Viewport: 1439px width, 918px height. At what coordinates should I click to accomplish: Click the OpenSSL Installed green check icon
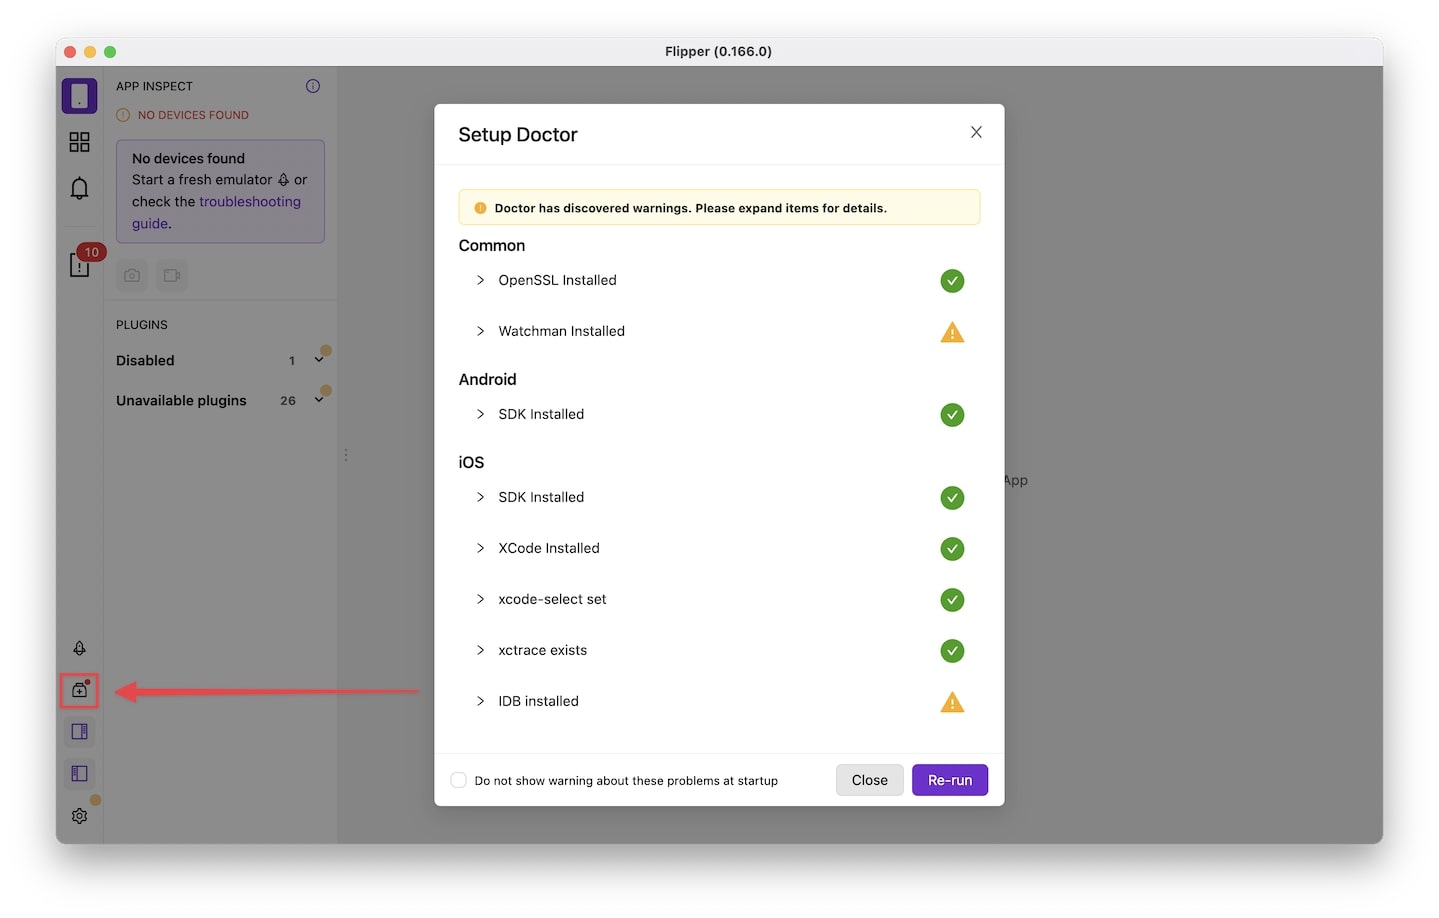[952, 281]
